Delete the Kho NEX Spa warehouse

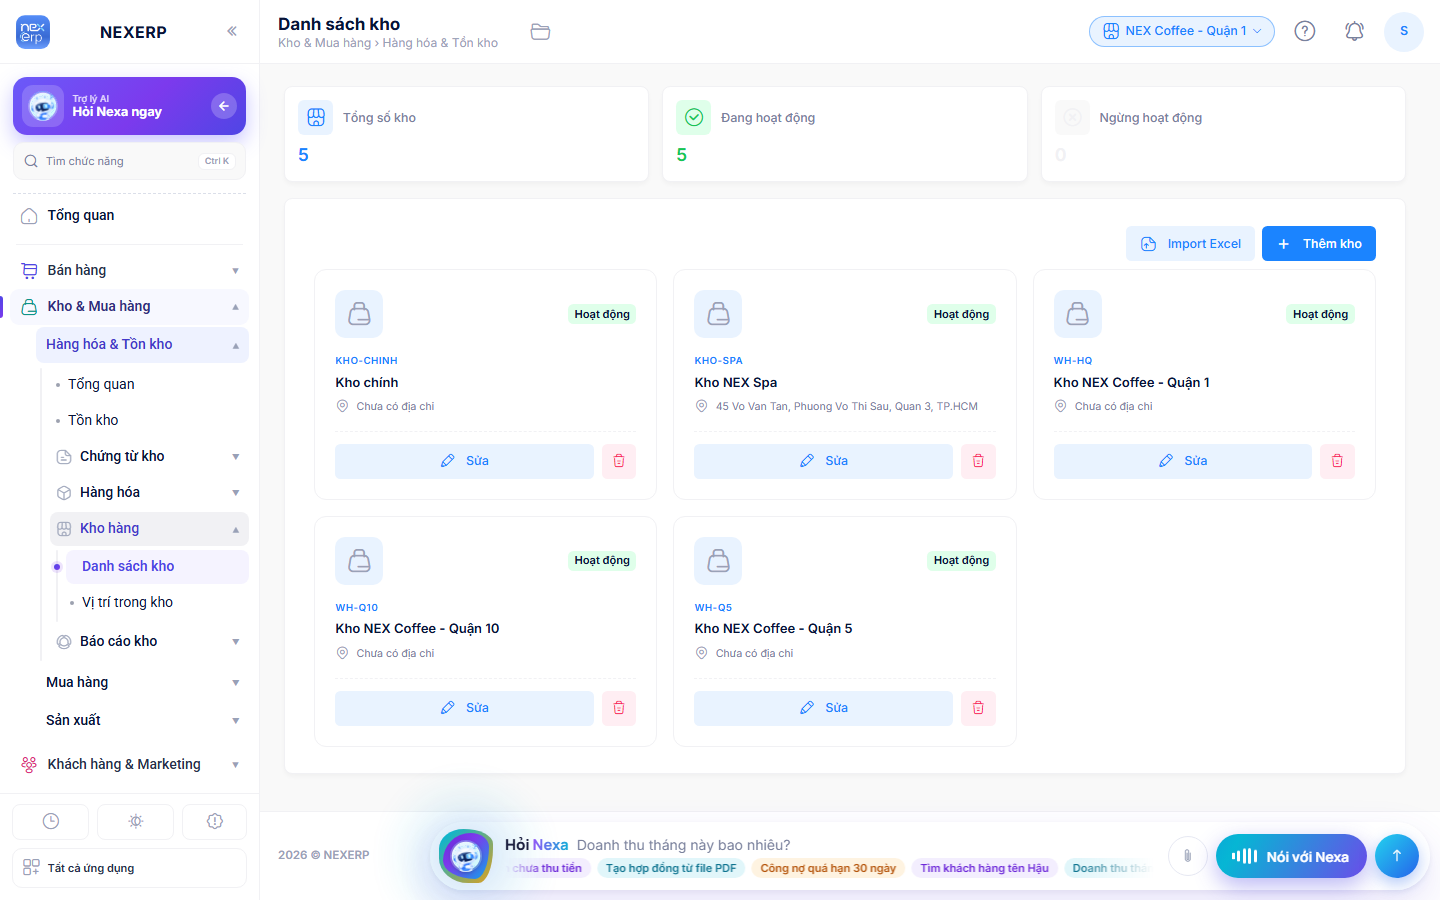click(978, 461)
